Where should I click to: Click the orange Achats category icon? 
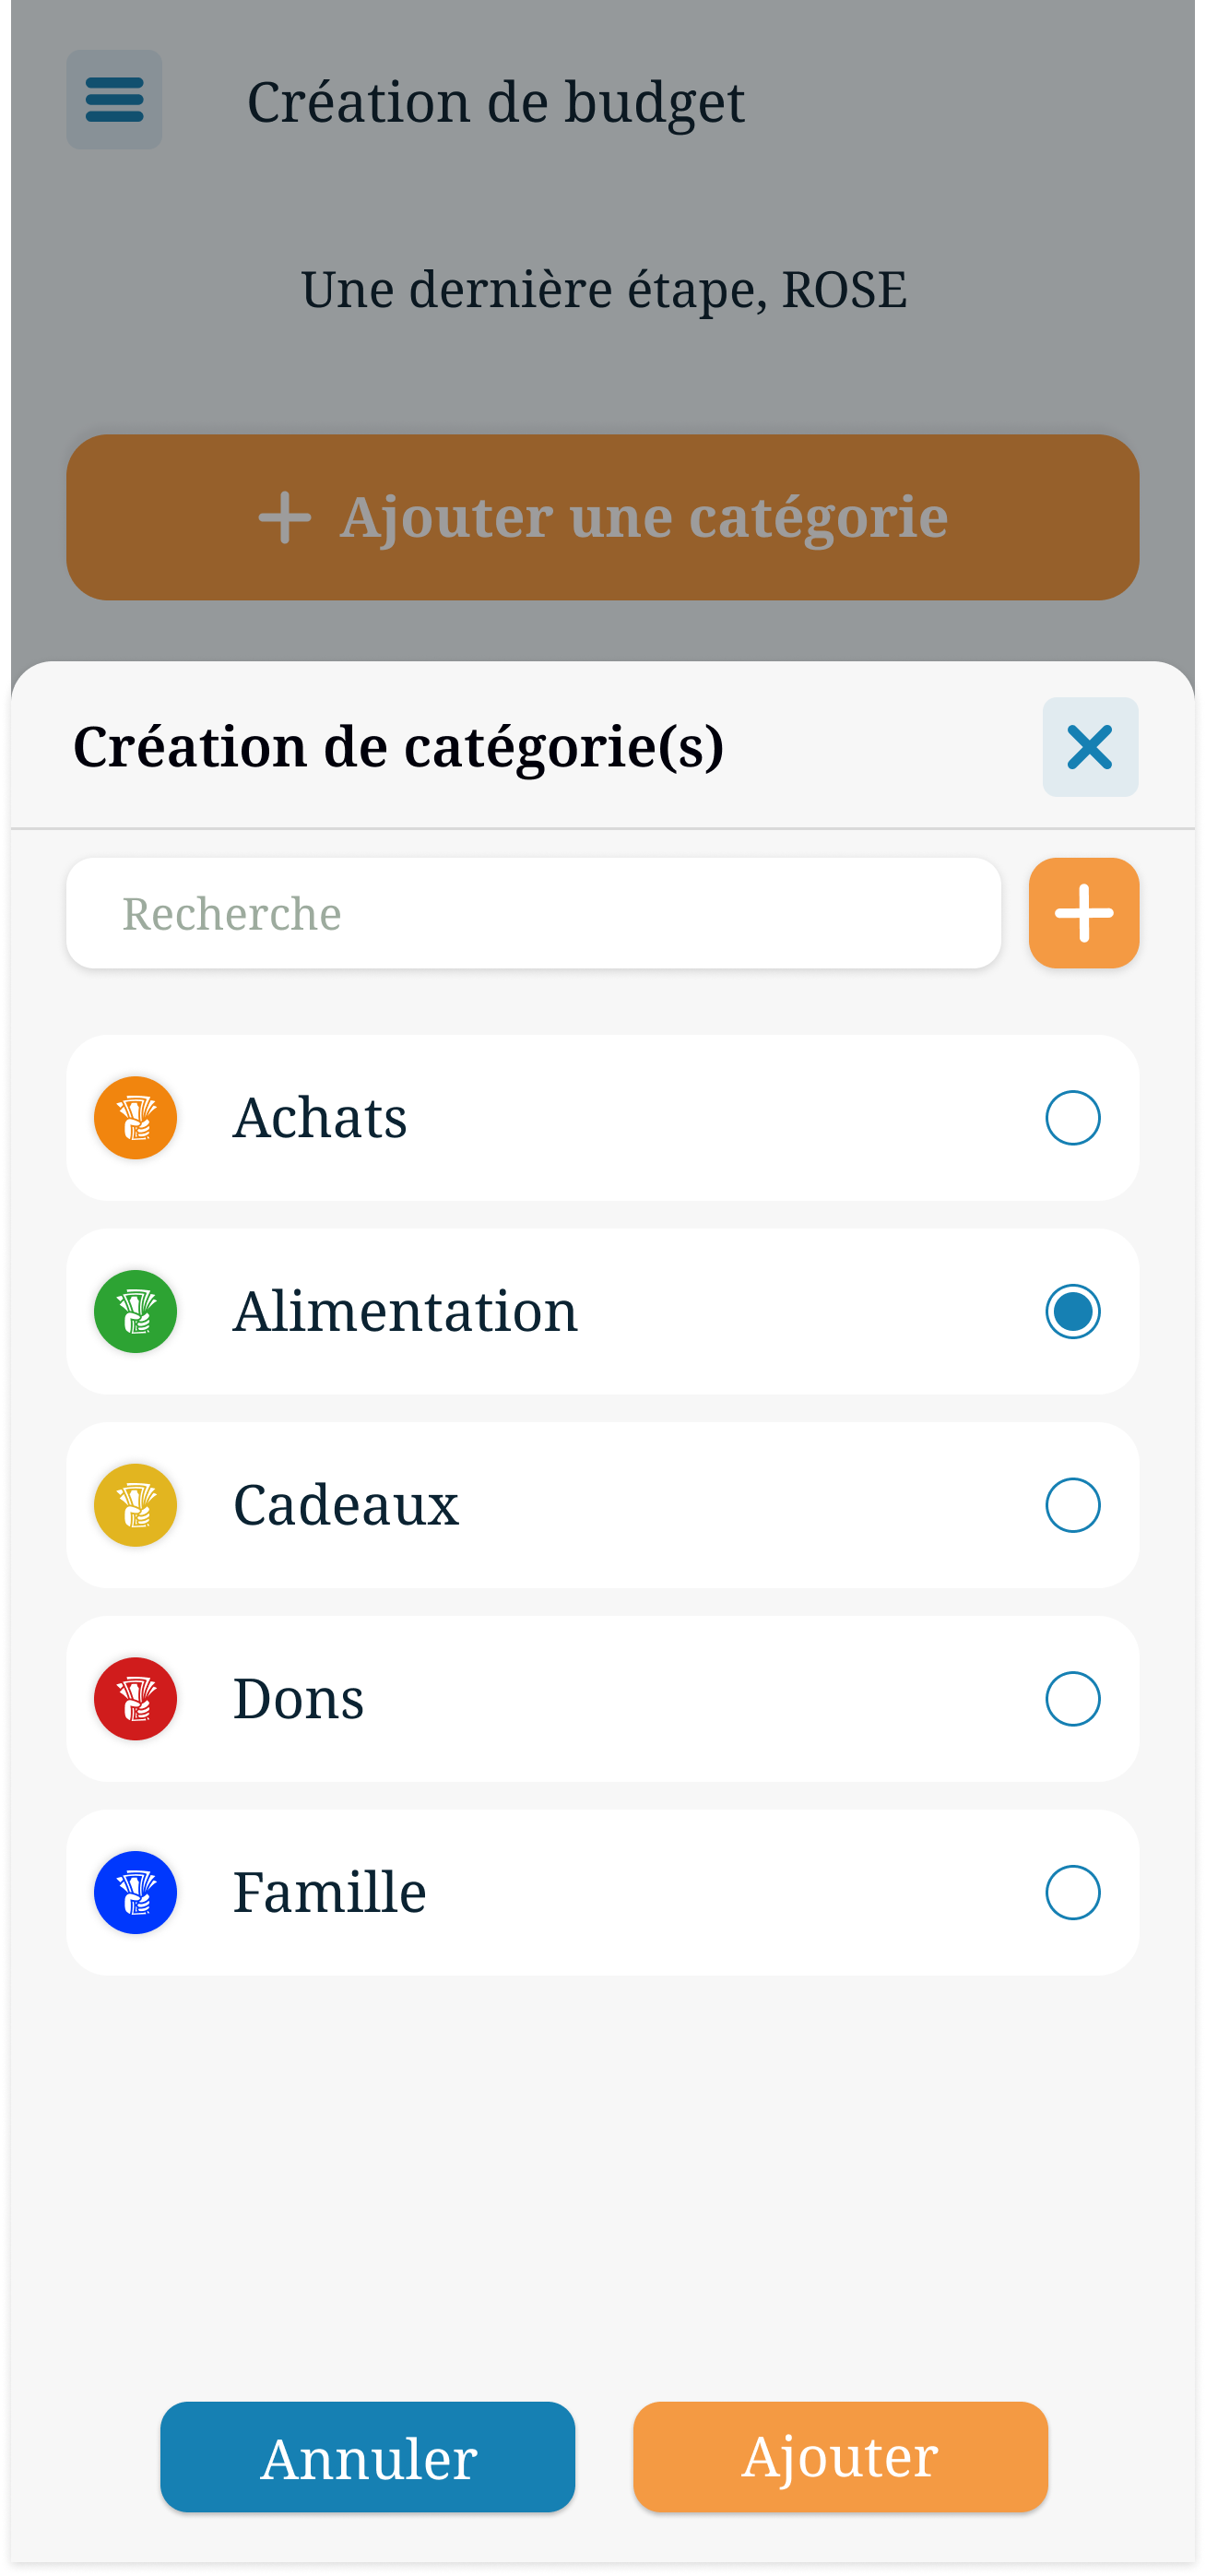point(135,1118)
